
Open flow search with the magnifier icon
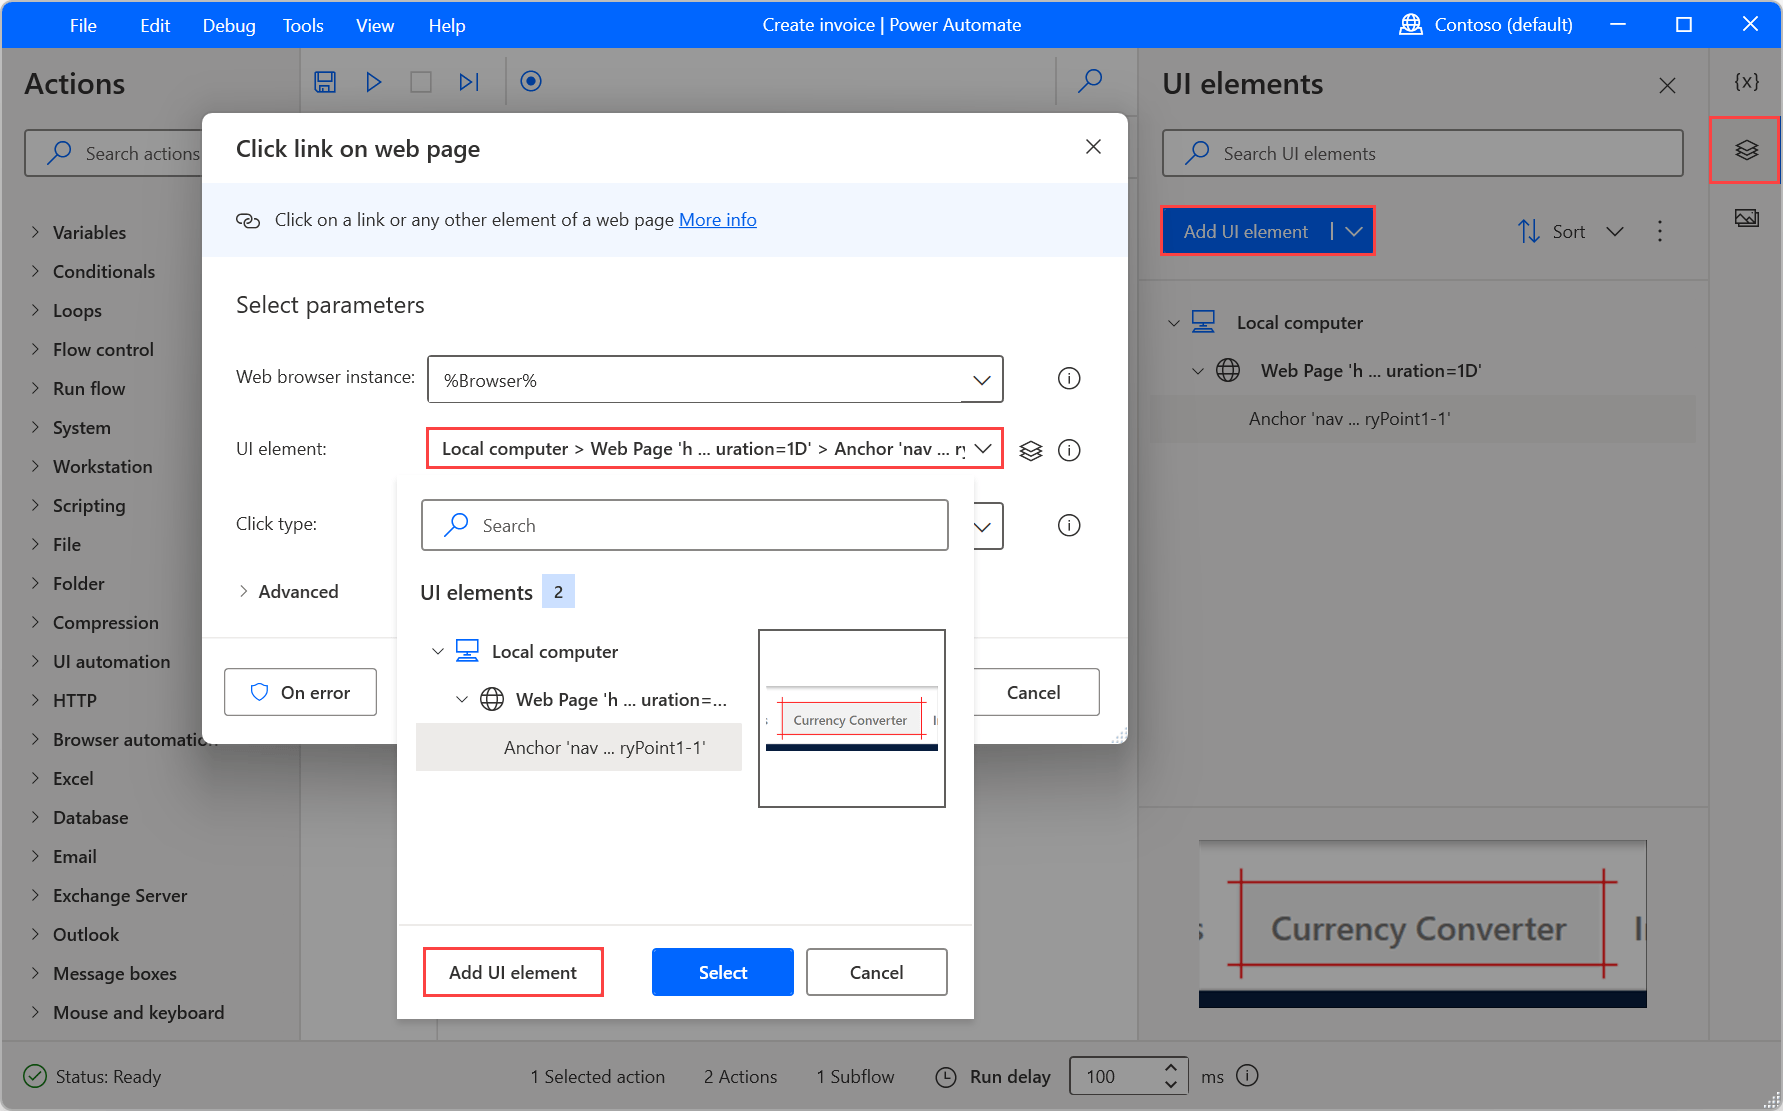point(1090,82)
